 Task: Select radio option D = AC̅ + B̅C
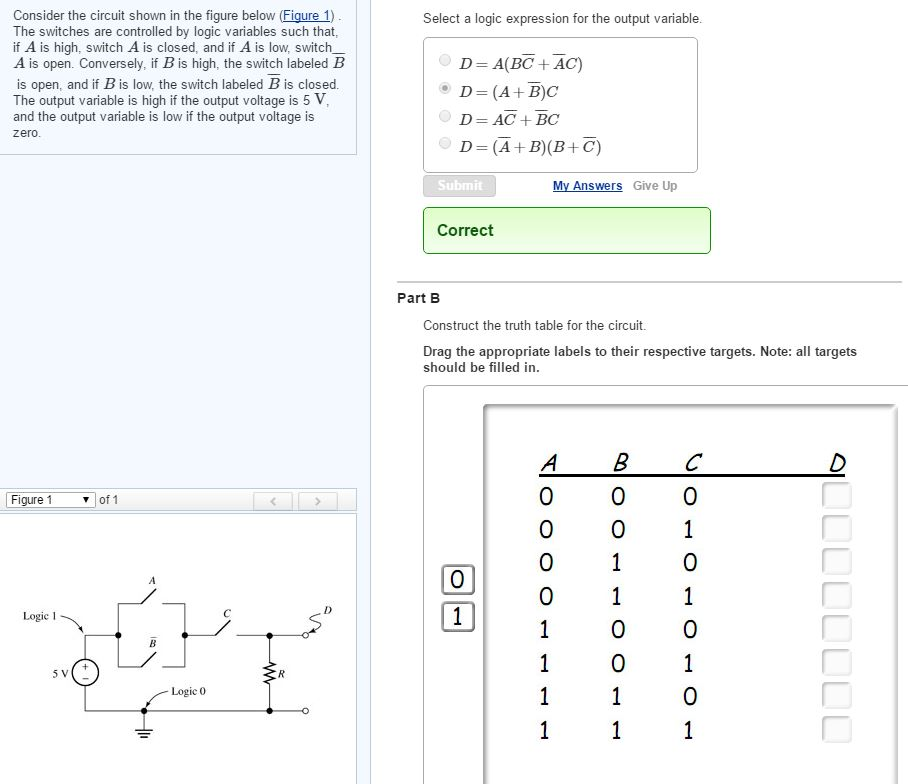pyautogui.click(x=445, y=116)
